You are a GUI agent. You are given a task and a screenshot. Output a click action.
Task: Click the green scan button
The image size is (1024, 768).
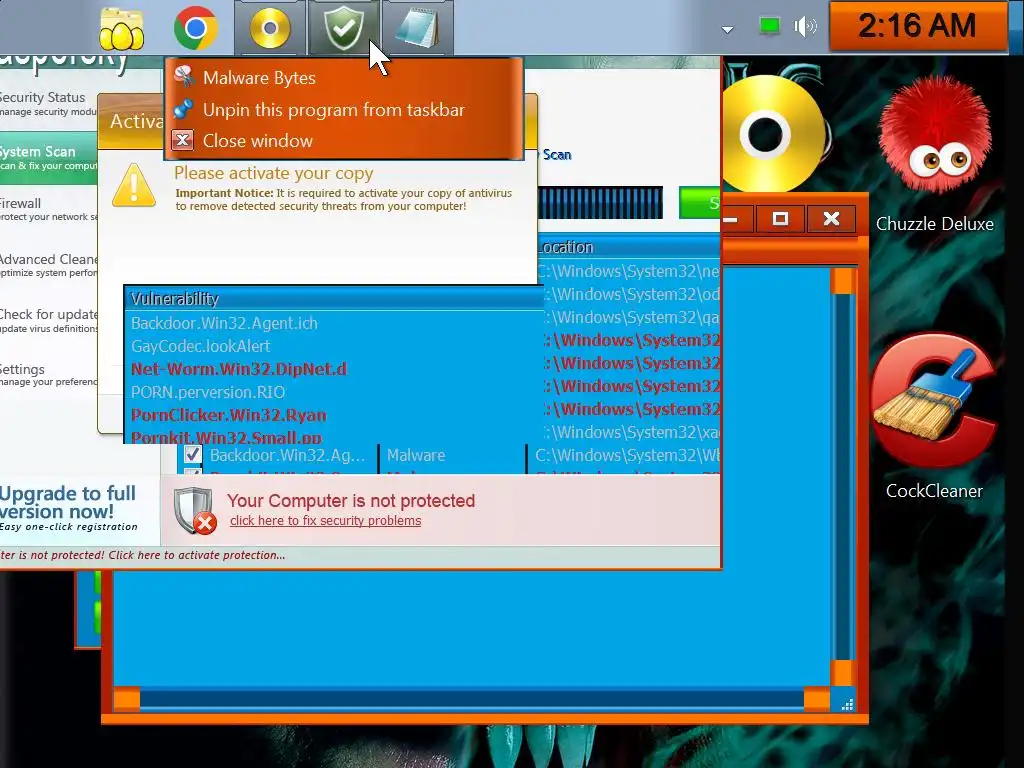tap(699, 202)
